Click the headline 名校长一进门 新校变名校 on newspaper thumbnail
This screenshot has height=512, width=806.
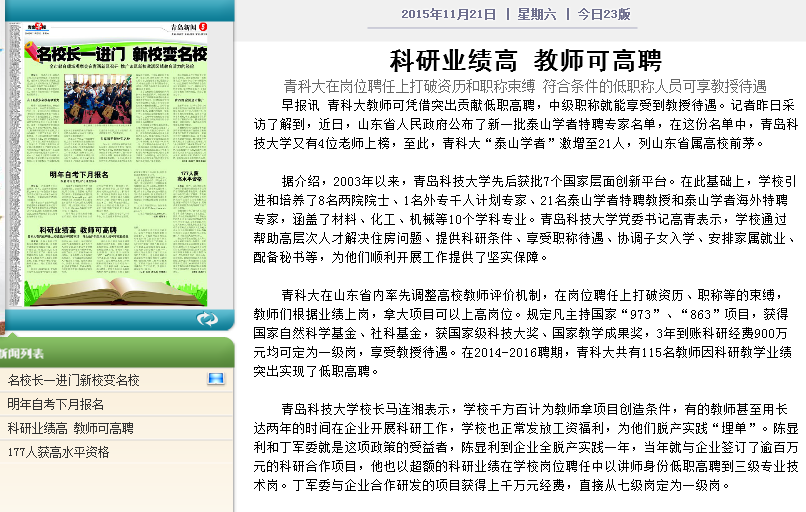click(x=121, y=54)
